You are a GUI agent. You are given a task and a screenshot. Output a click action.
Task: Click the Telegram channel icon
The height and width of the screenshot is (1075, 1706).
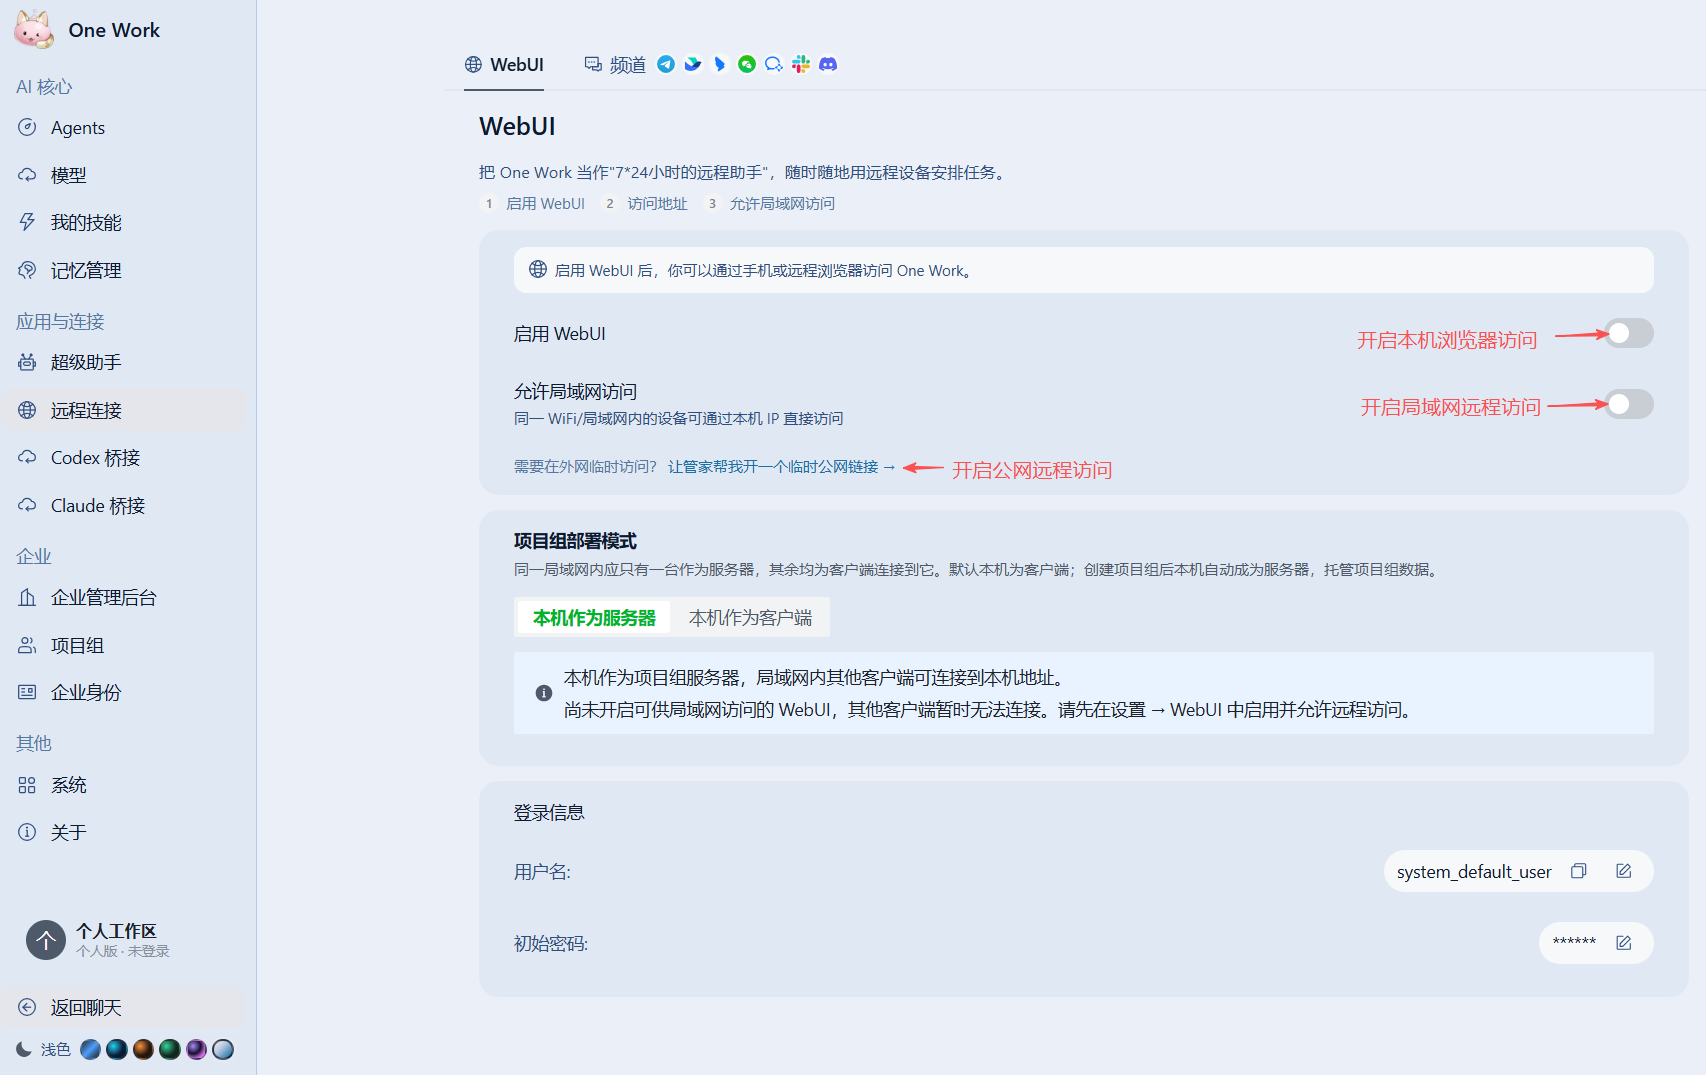(x=666, y=64)
